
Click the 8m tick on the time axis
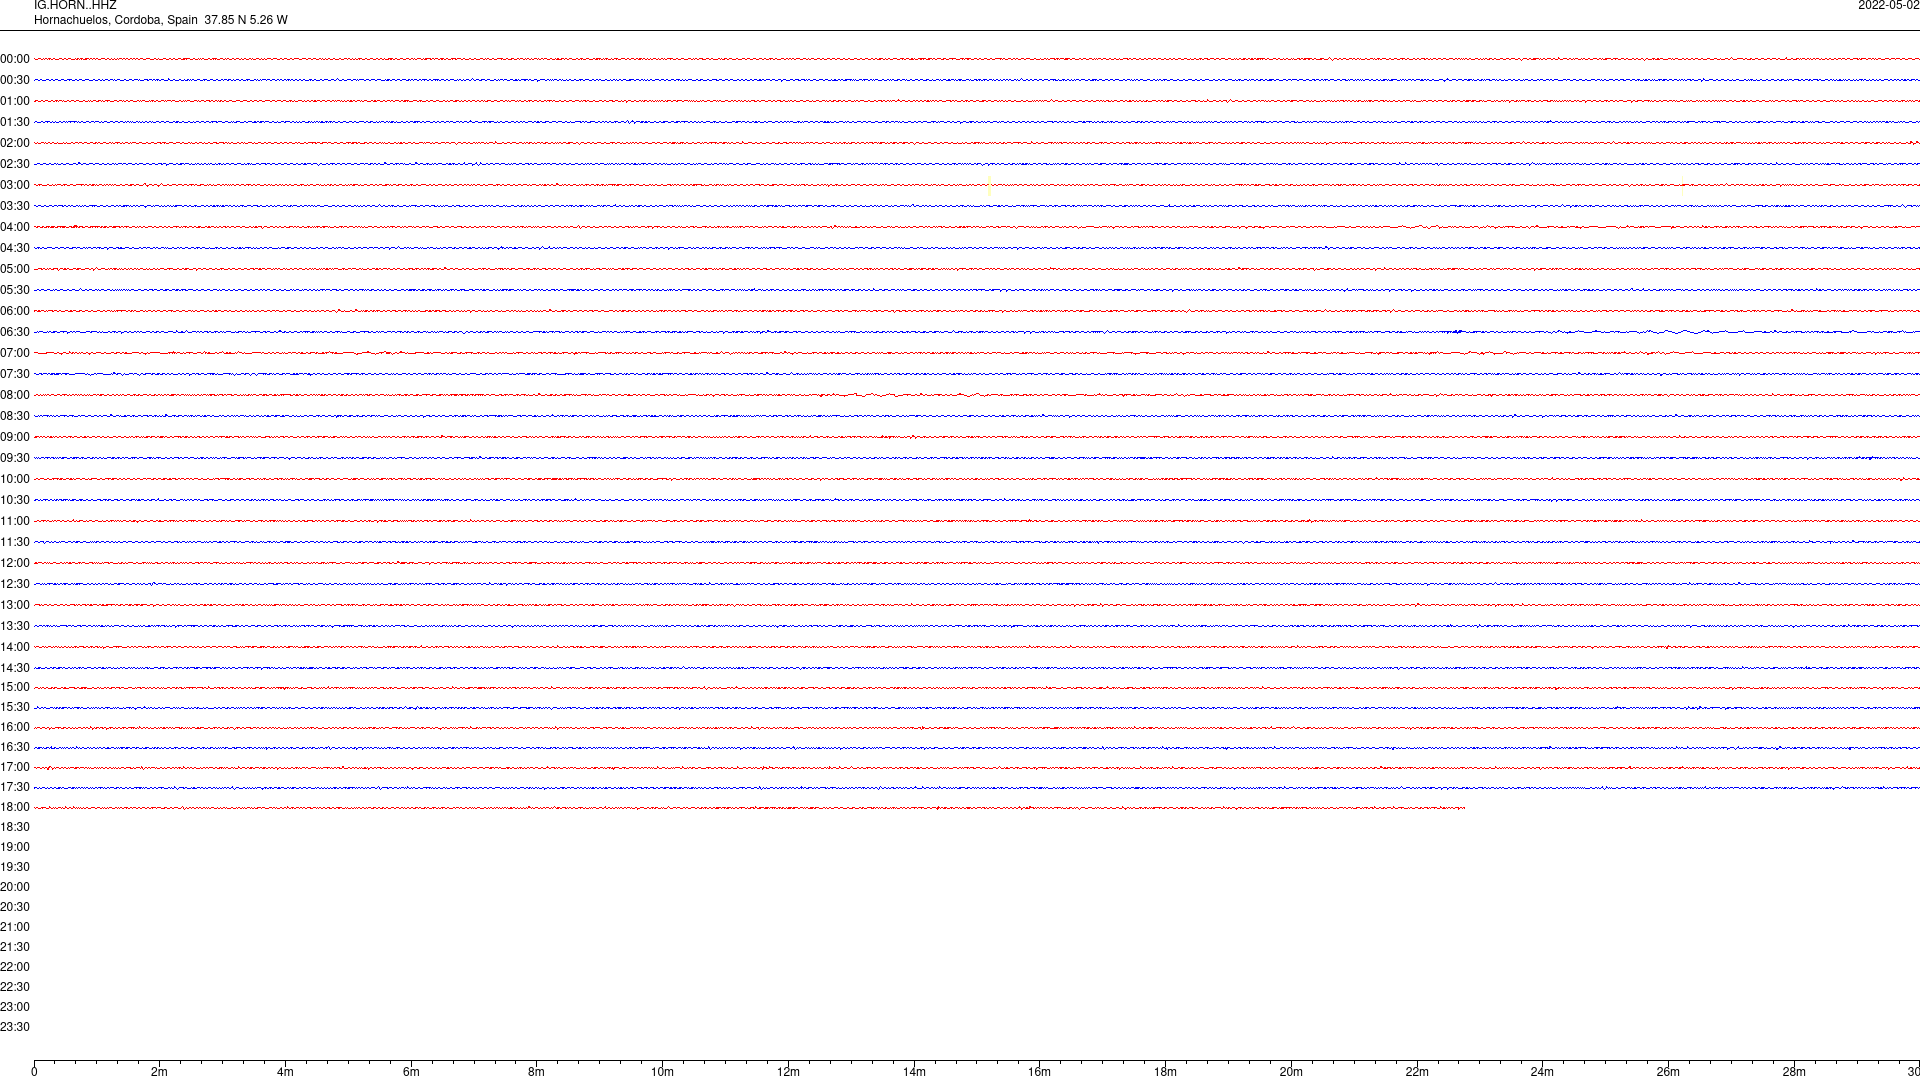[x=536, y=1072]
